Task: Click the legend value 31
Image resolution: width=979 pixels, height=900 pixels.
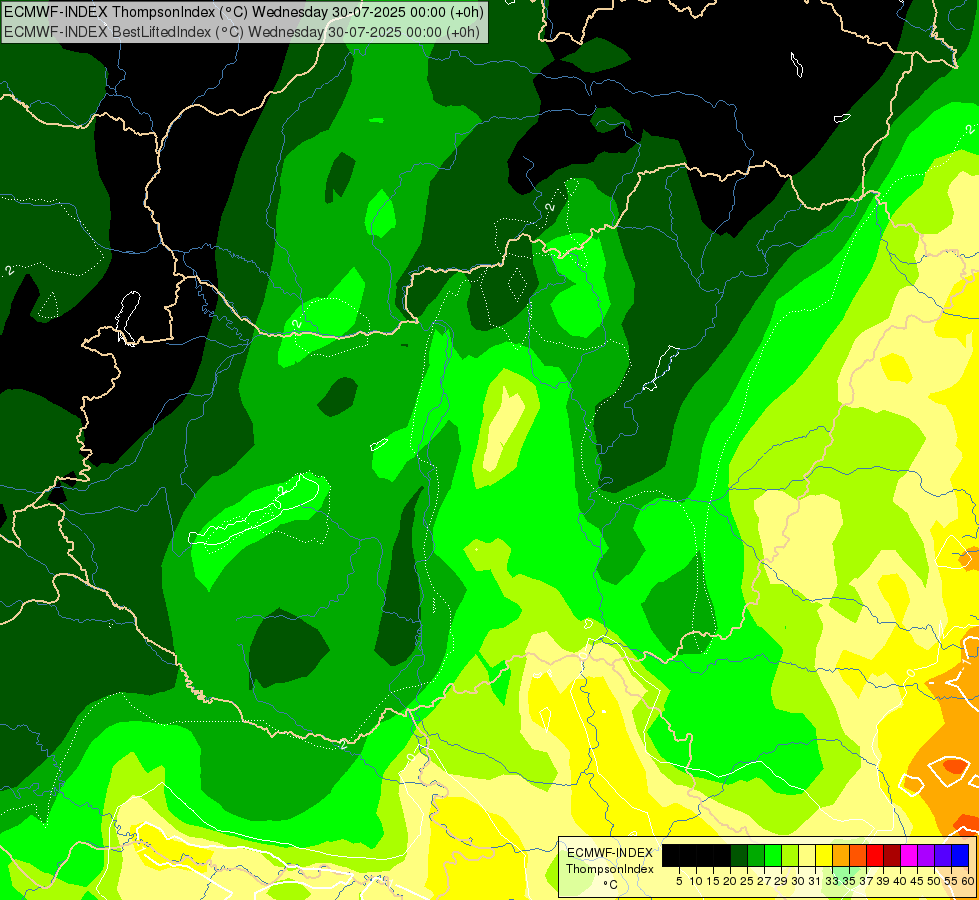Action: click(x=815, y=881)
